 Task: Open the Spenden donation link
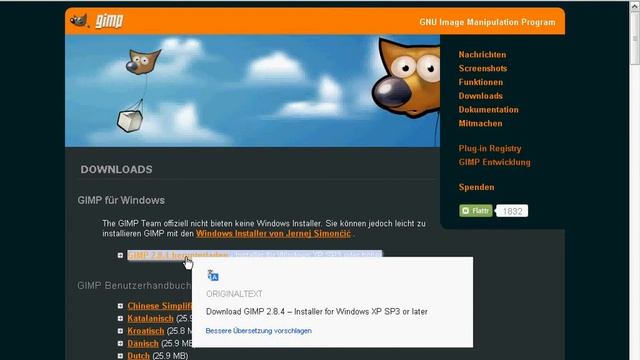coord(476,187)
